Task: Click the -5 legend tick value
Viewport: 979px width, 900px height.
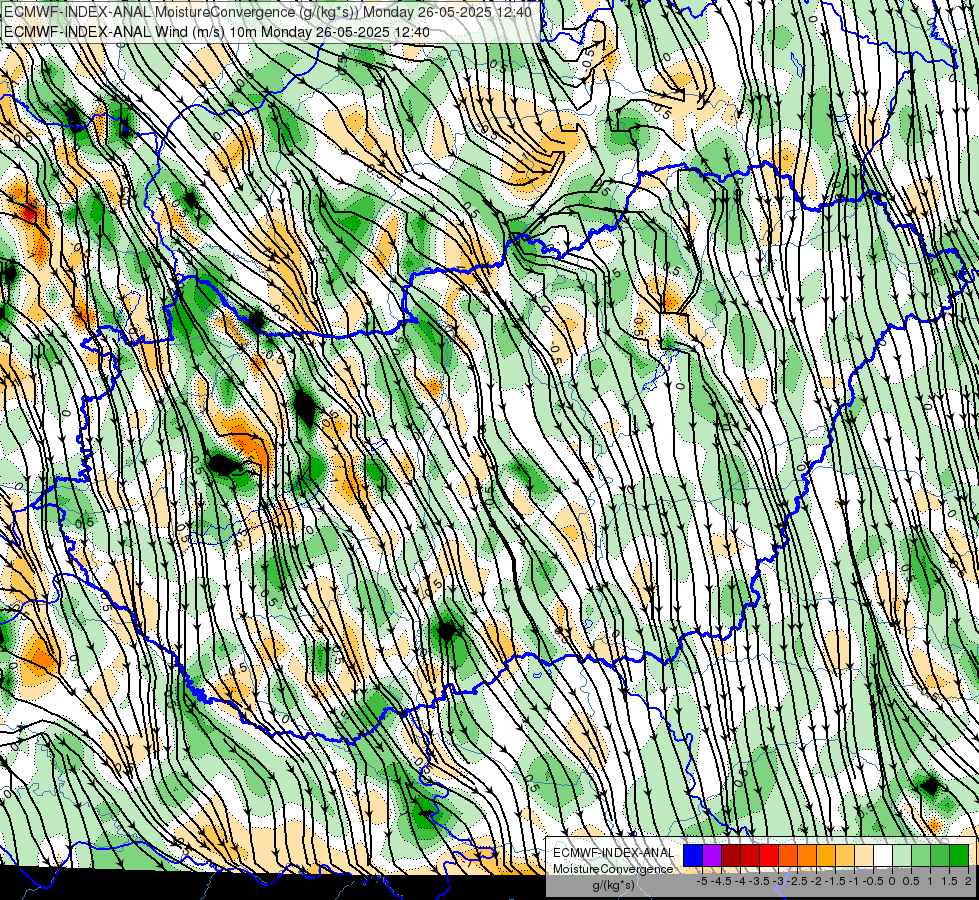Action: [702, 881]
